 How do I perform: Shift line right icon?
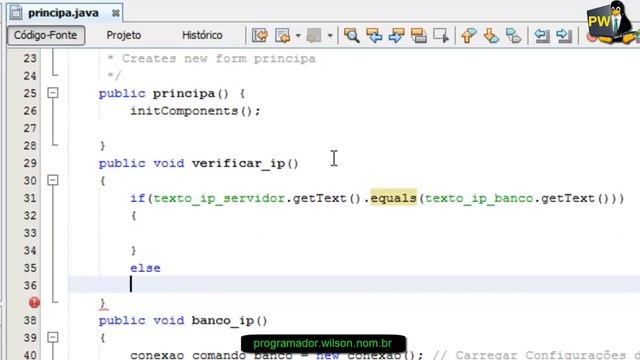(x=564, y=36)
